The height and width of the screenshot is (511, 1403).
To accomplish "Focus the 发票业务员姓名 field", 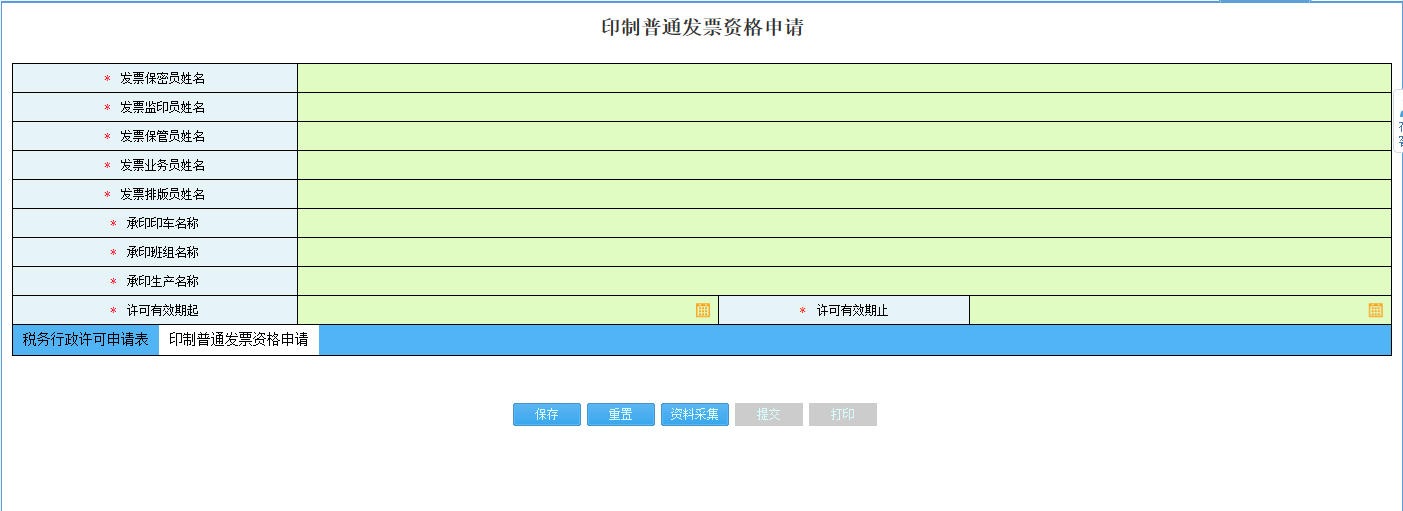I will (x=843, y=165).
